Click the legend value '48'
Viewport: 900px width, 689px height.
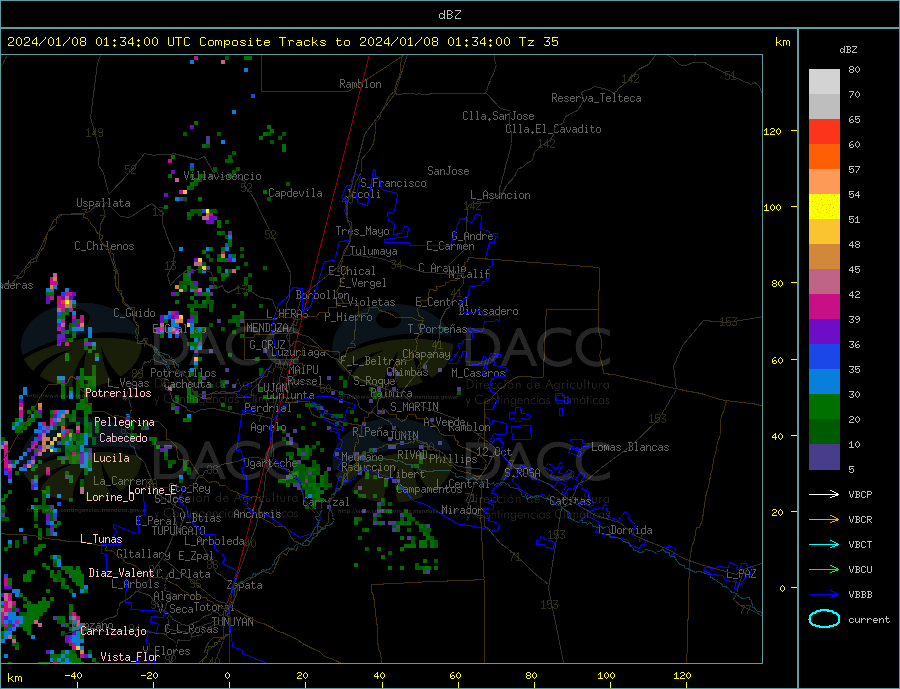pos(854,245)
